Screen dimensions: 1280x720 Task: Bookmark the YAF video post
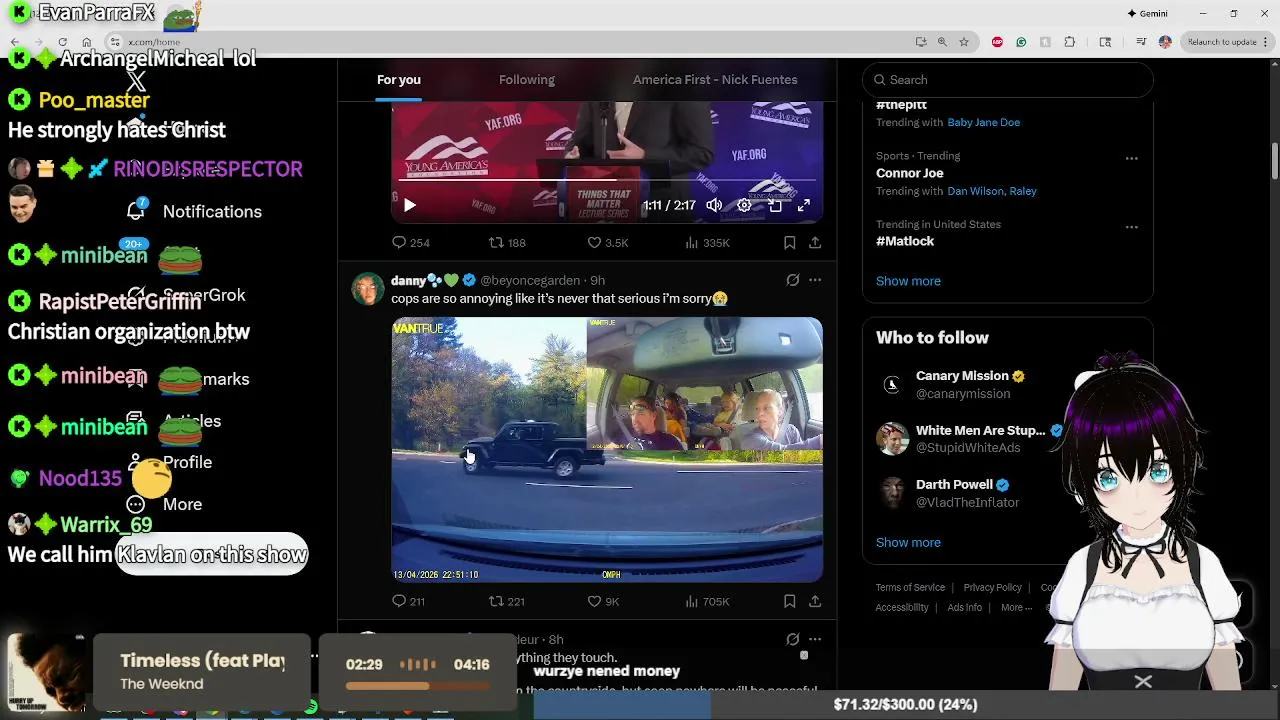click(x=789, y=242)
